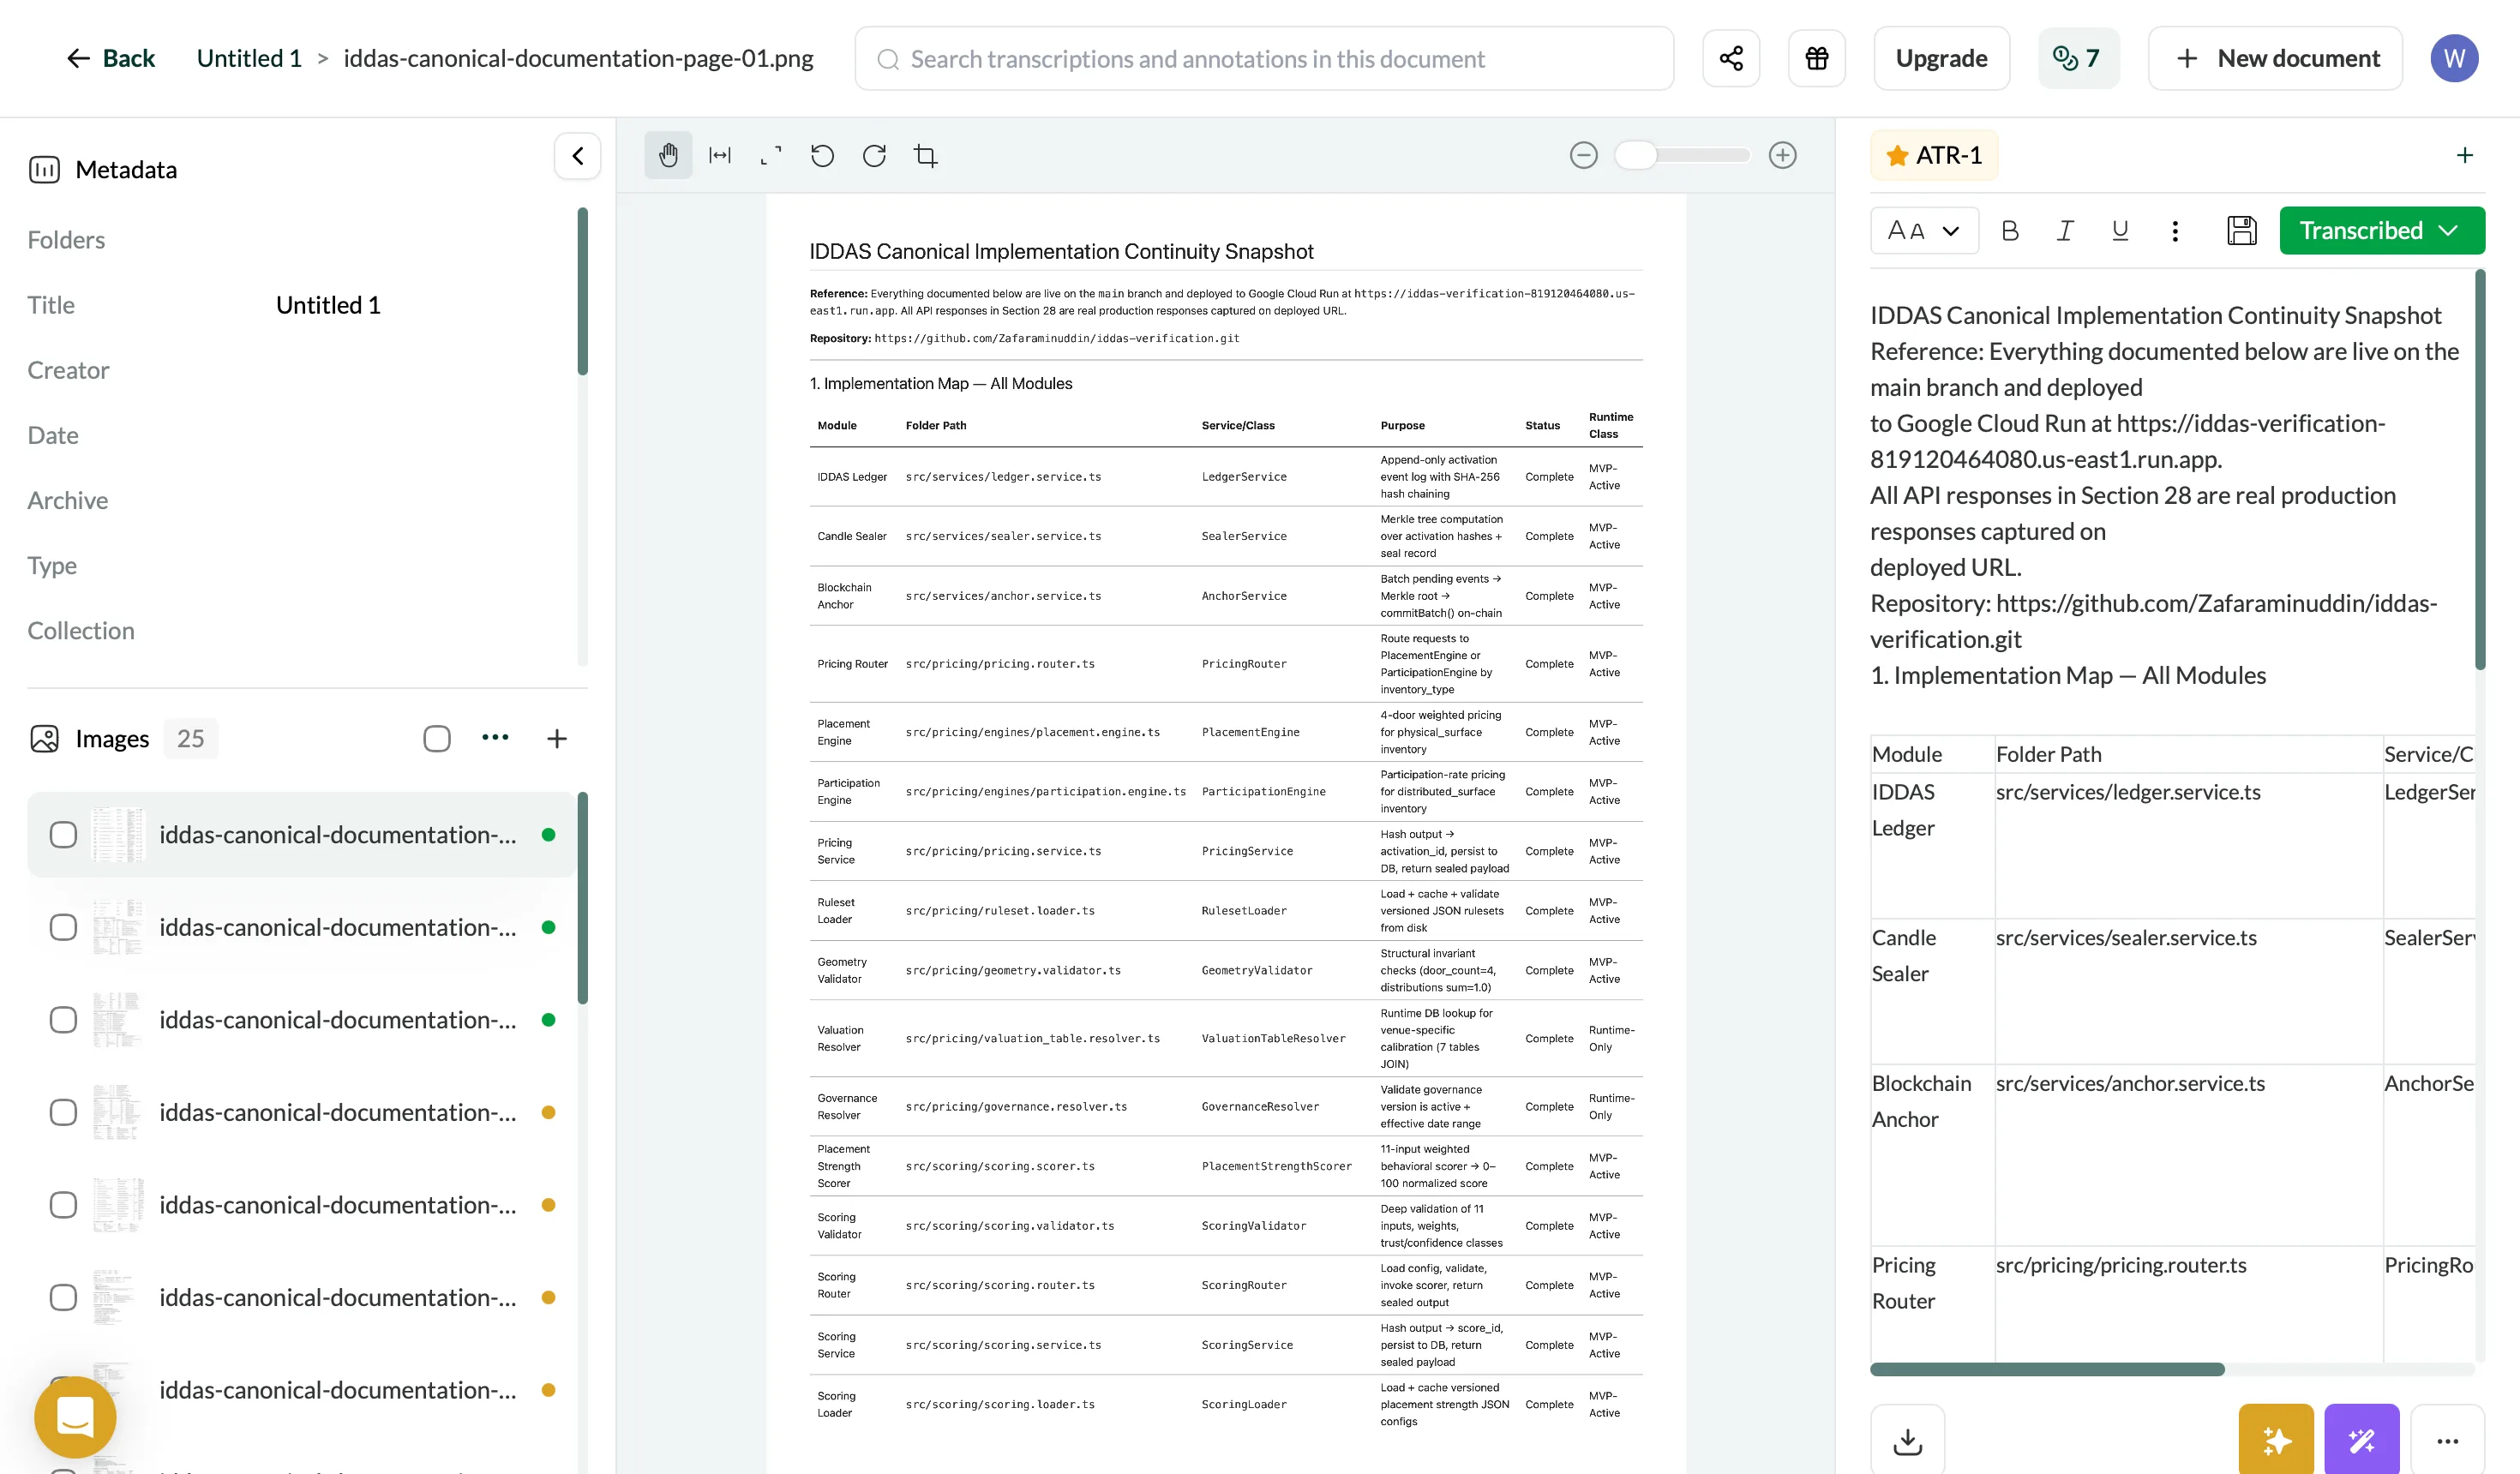Check the sixth image's checkbox
The height and width of the screenshot is (1474, 2520).
pyautogui.click(x=63, y=1297)
